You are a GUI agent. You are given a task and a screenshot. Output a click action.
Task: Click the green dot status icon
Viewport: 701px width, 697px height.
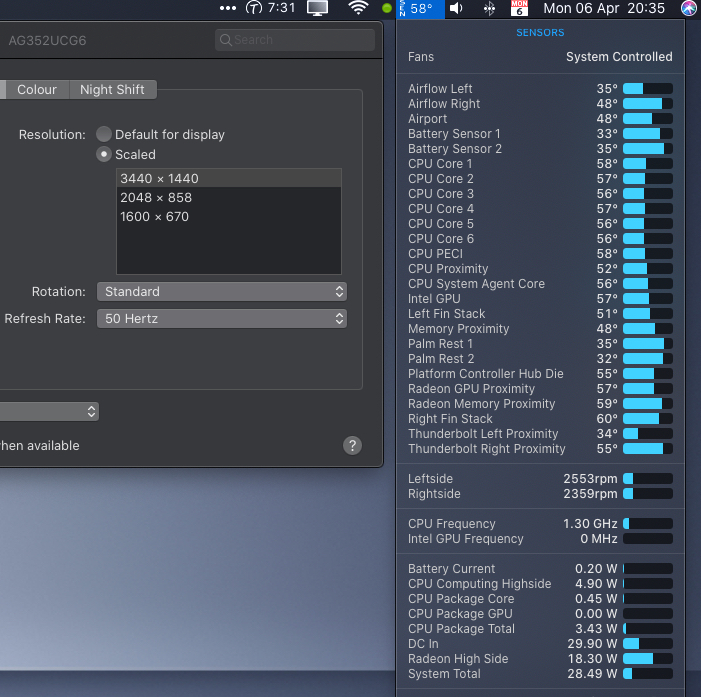387,8
